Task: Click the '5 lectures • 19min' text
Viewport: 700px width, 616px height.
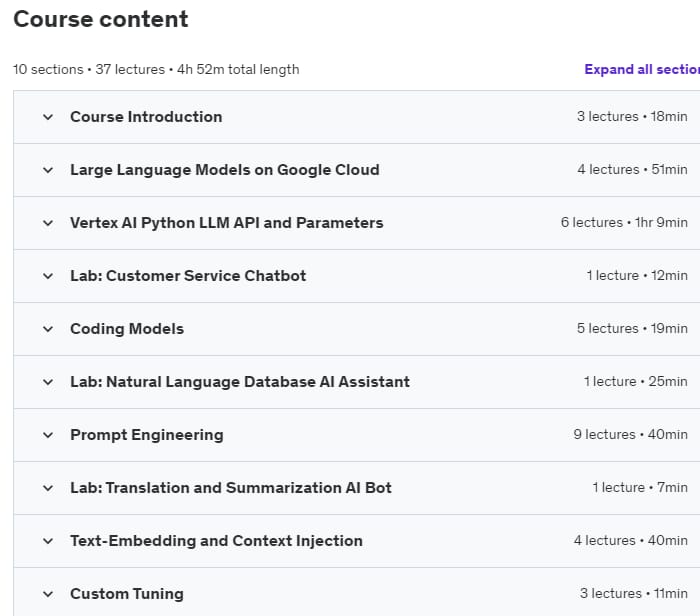Action: (632, 329)
